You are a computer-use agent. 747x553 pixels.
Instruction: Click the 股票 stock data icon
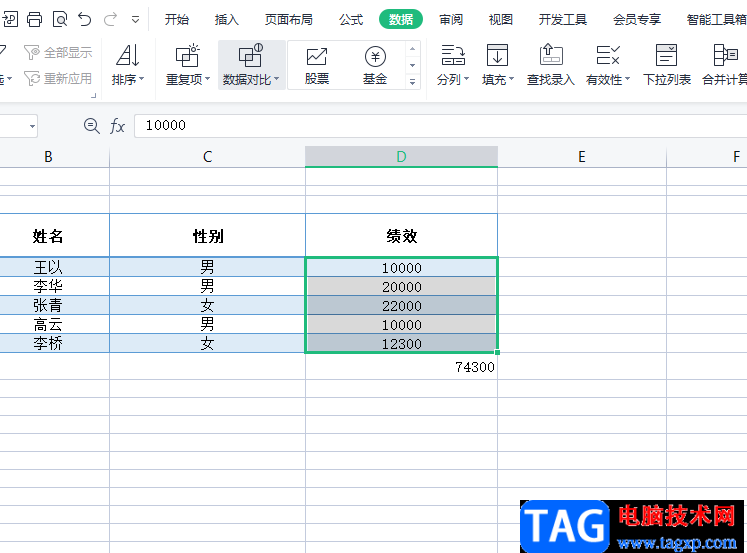[x=317, y=57]
